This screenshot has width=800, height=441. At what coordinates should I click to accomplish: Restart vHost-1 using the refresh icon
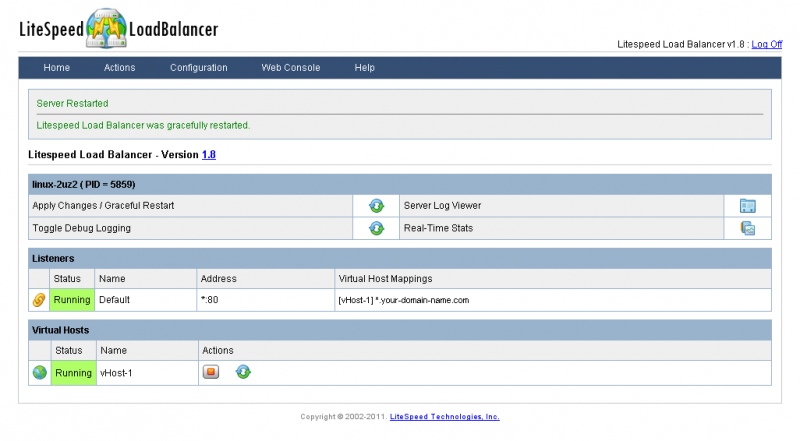click(x=243, y=372)
